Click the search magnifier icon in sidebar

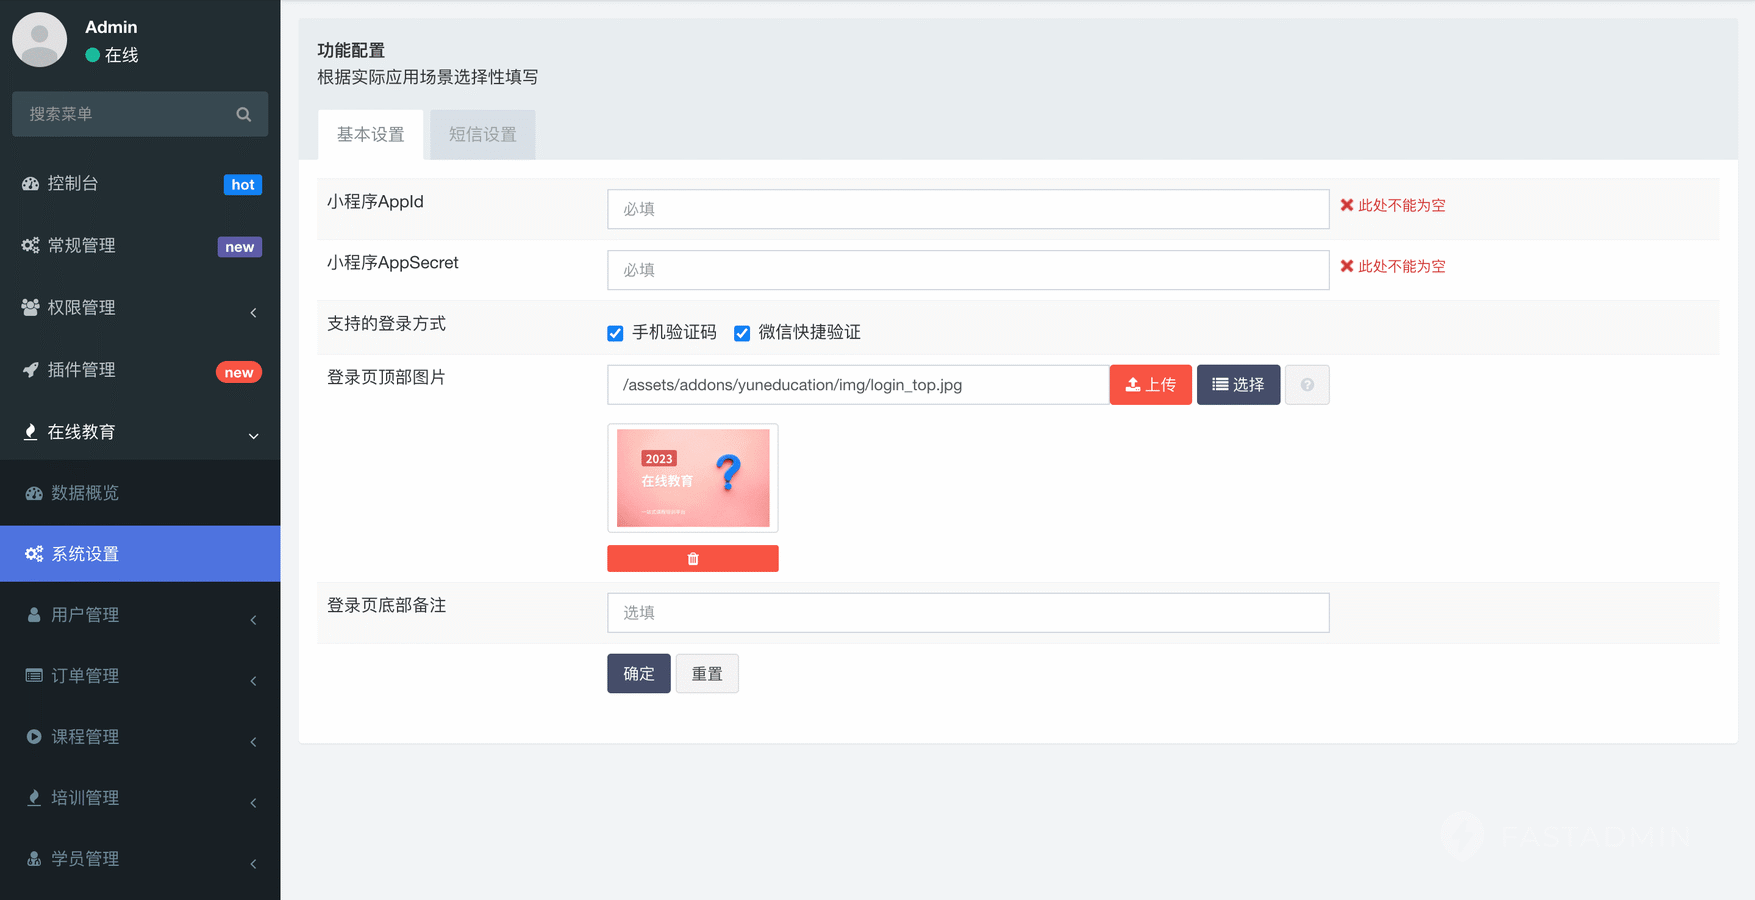(243, 114)
